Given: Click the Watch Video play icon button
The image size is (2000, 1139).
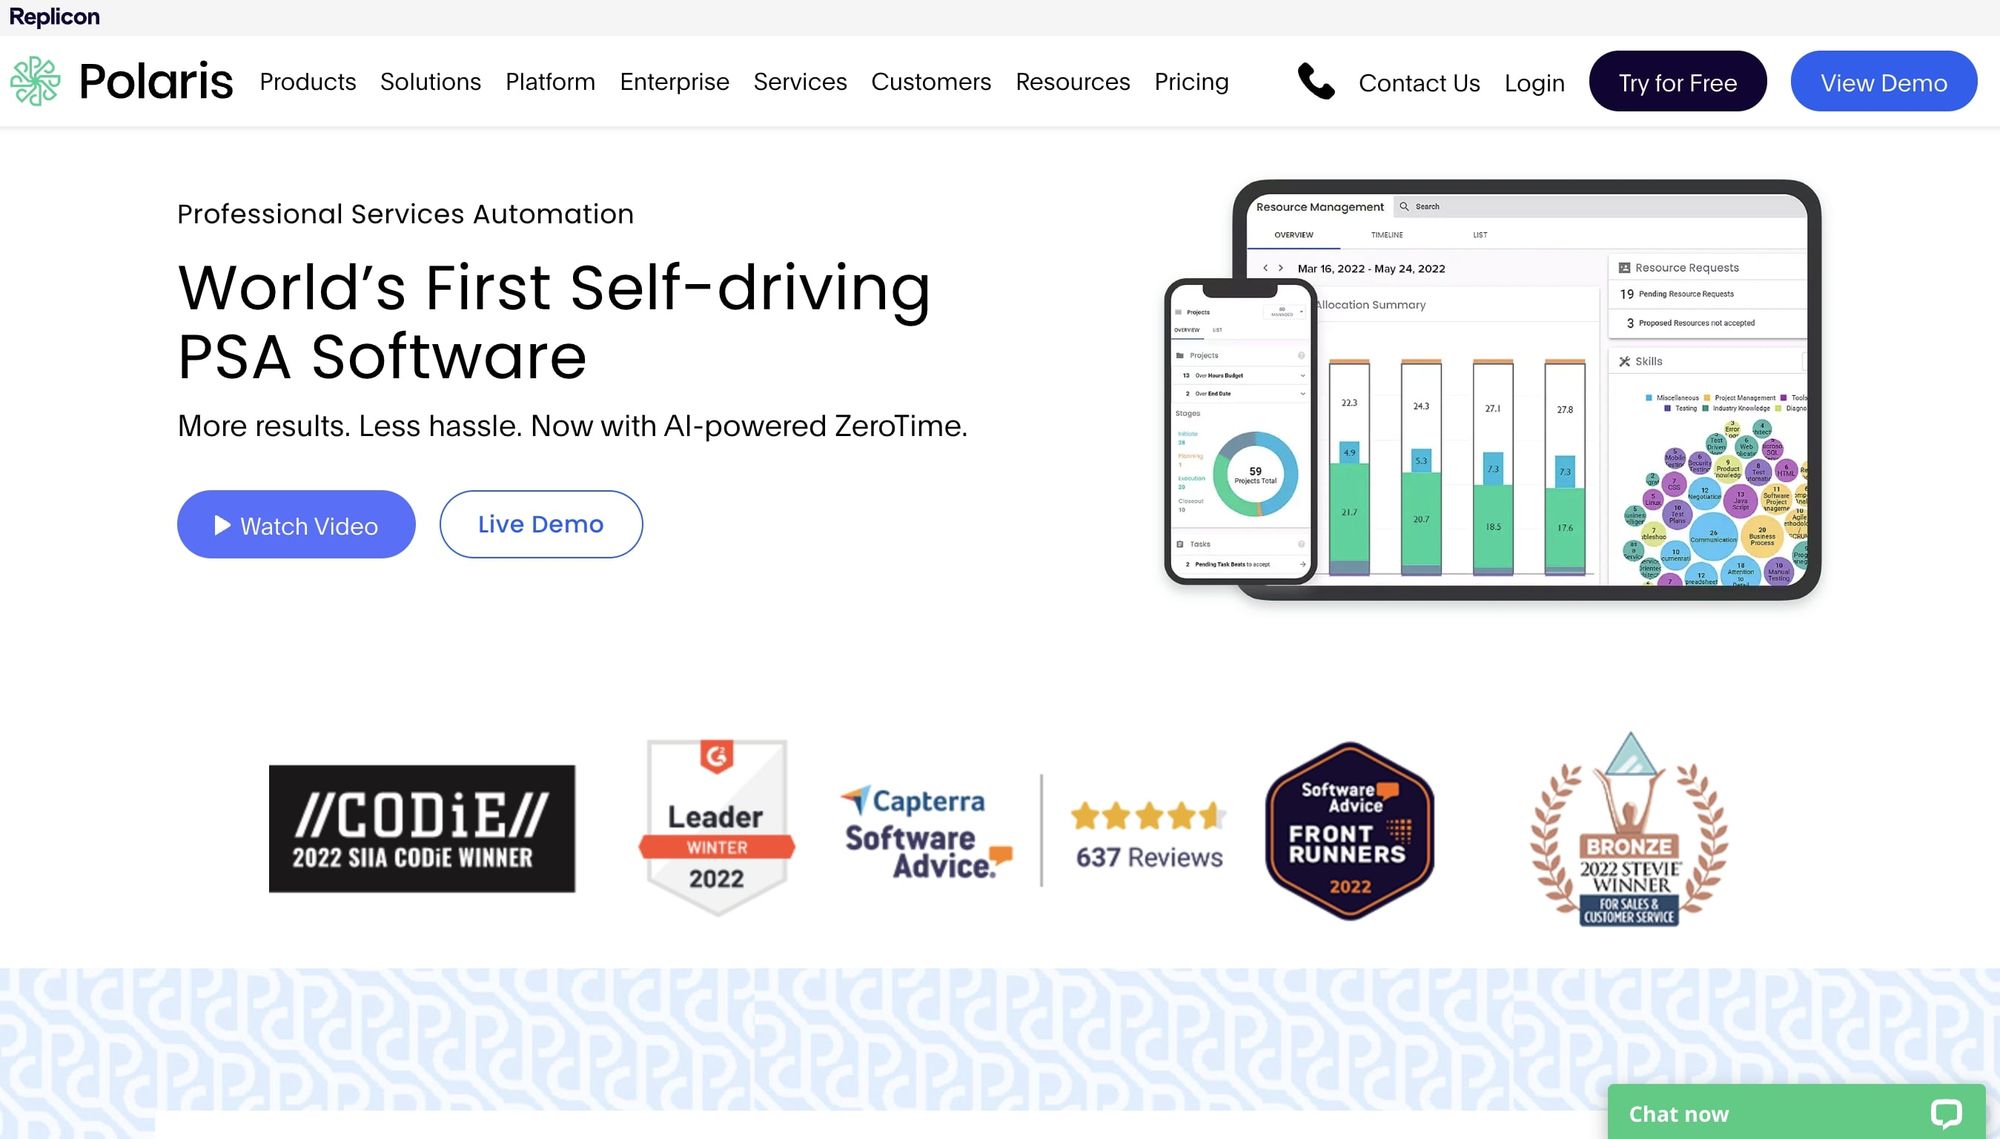Looking at the screenshot, I should (223, 523).
